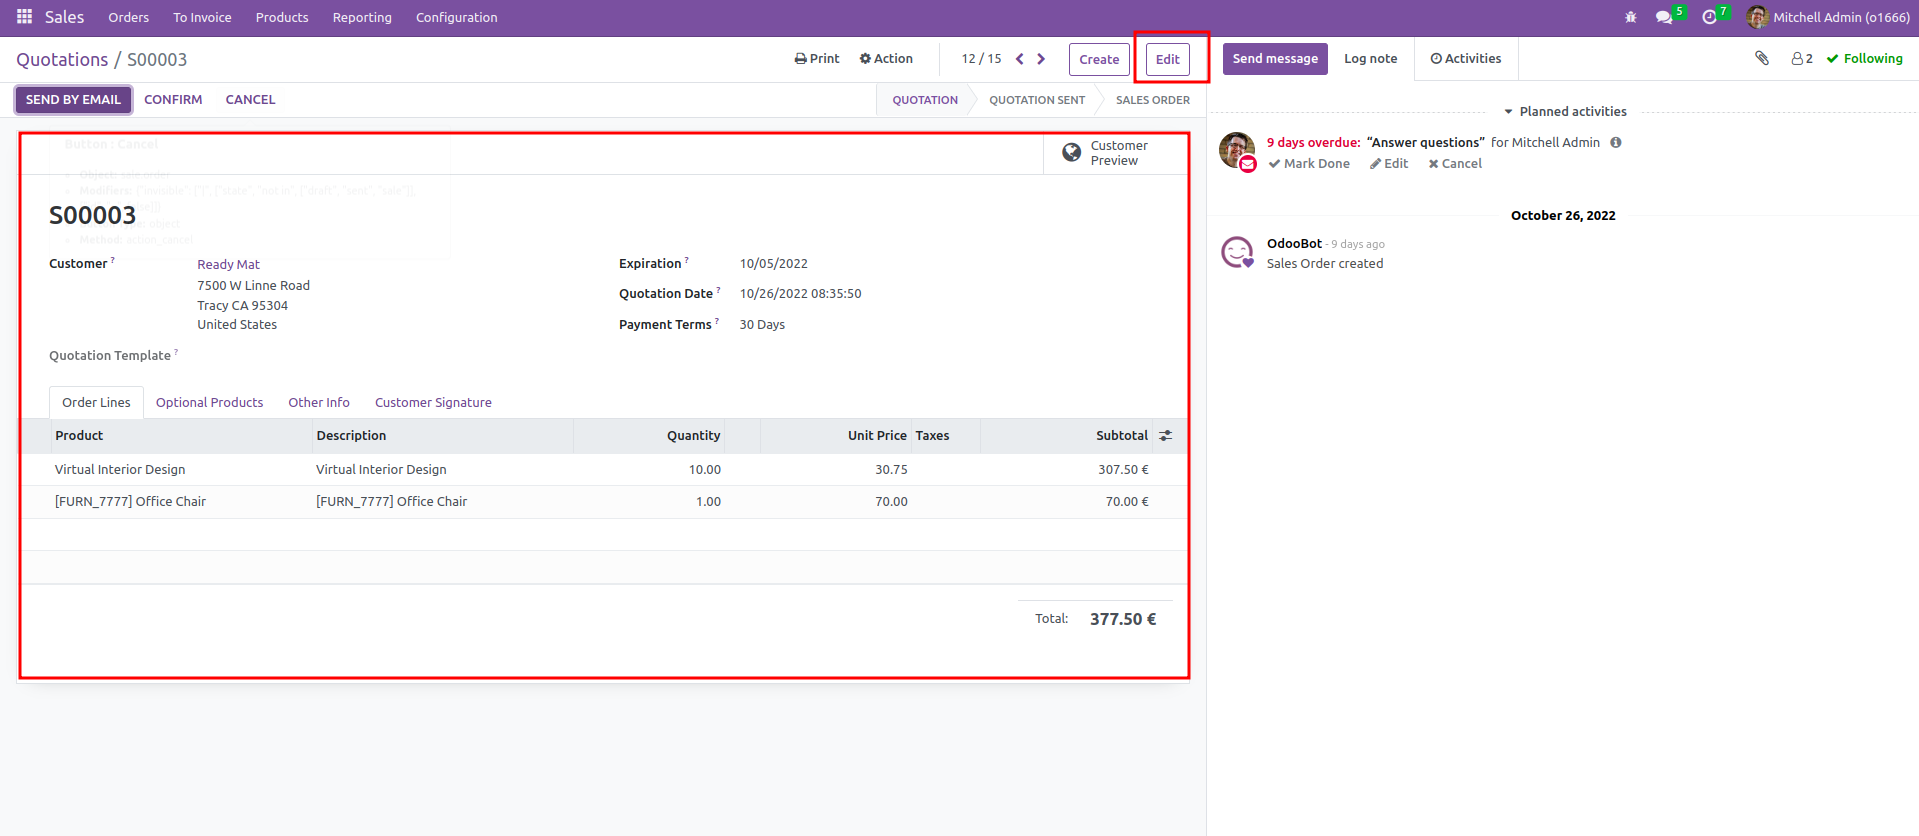The image size is (1919, 836).
Task: Open the Action dropdown menu
Action: [x=886, y=59]
